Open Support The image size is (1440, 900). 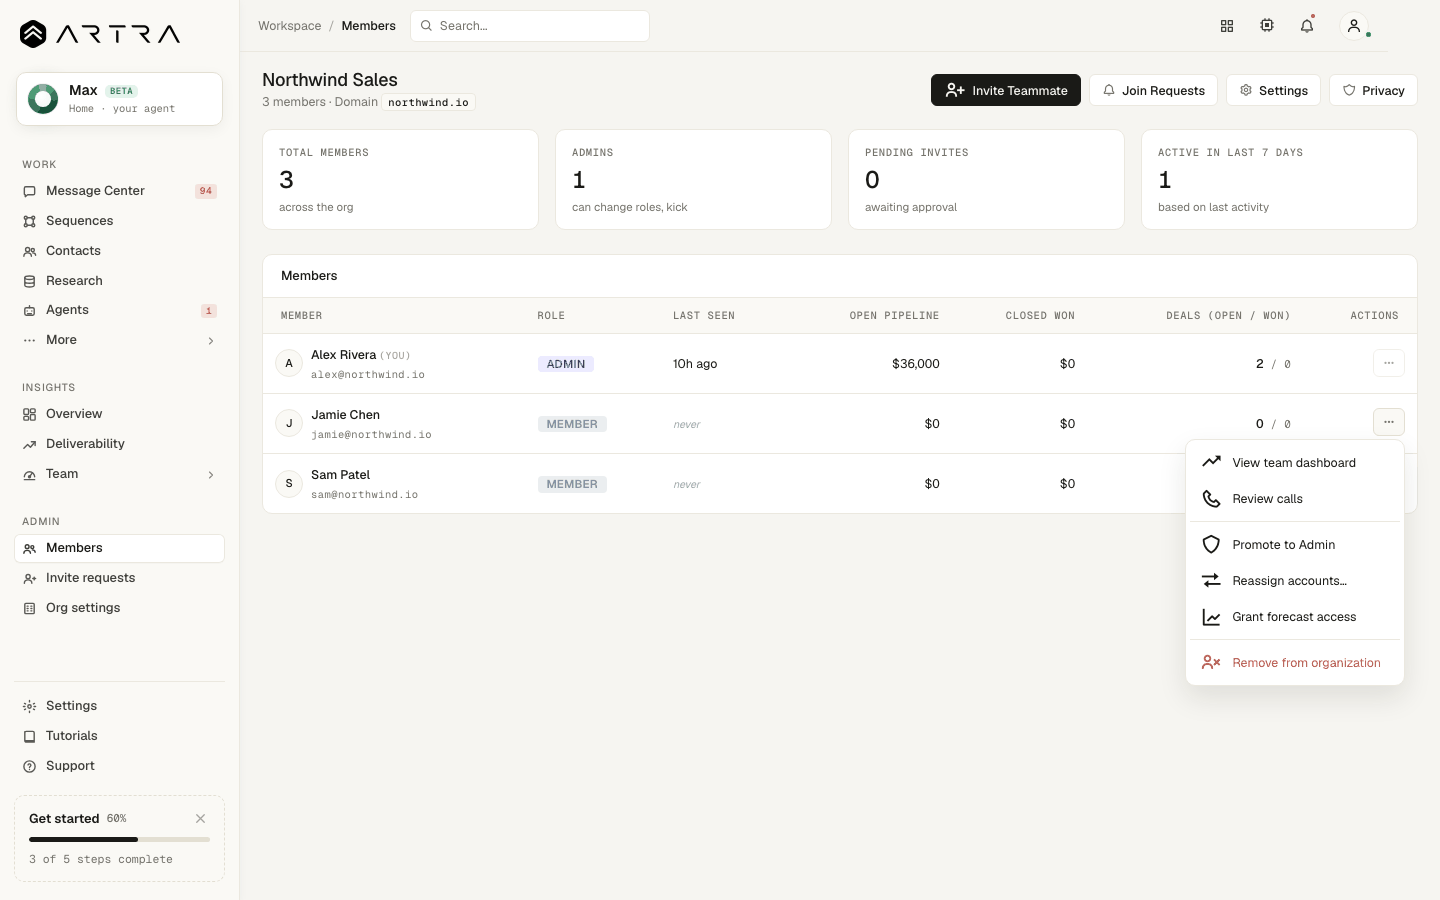coord(119,766)
